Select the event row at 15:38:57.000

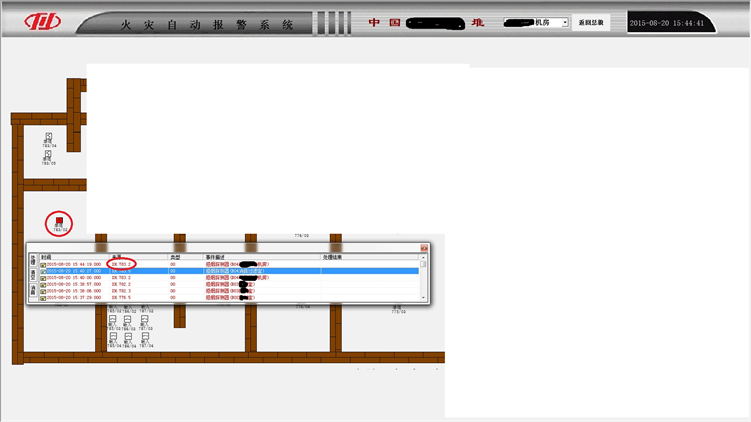tap(229, 285)
